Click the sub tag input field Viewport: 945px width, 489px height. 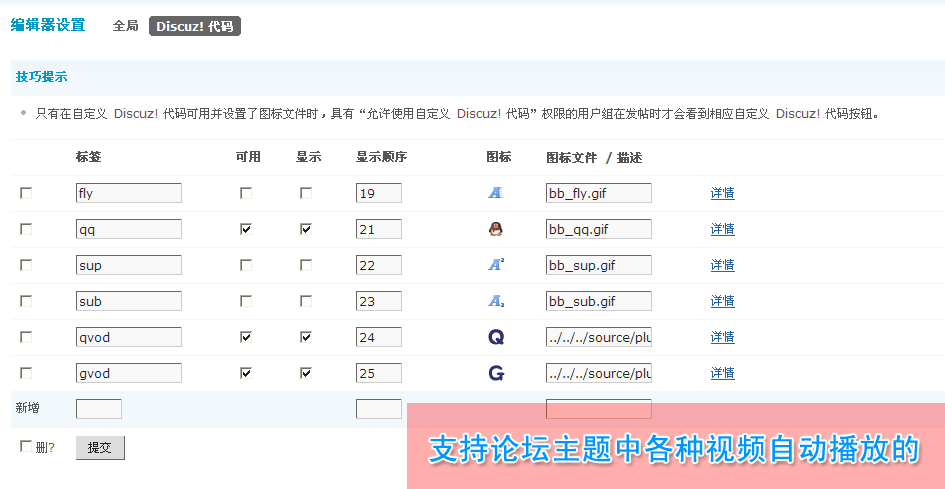click(x=128, y=301)
